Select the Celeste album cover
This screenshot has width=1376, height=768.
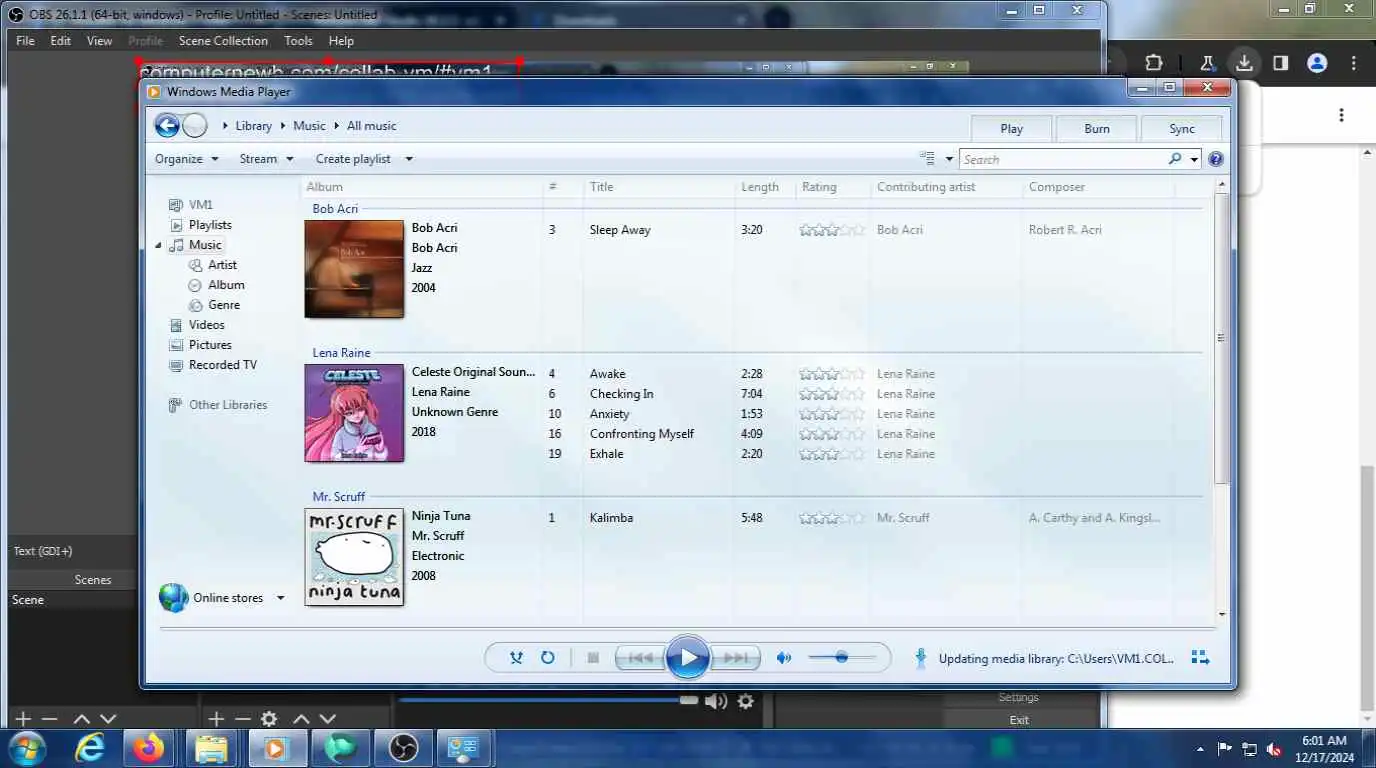click(354, 413)
